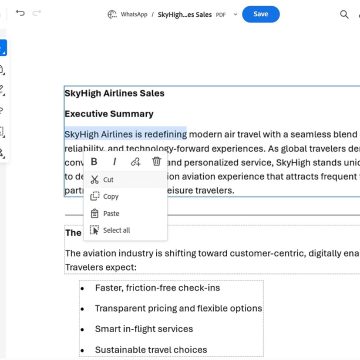Italicize the selected text
The width and height of the screenshot is (360, 360).
tap(115, 162)
